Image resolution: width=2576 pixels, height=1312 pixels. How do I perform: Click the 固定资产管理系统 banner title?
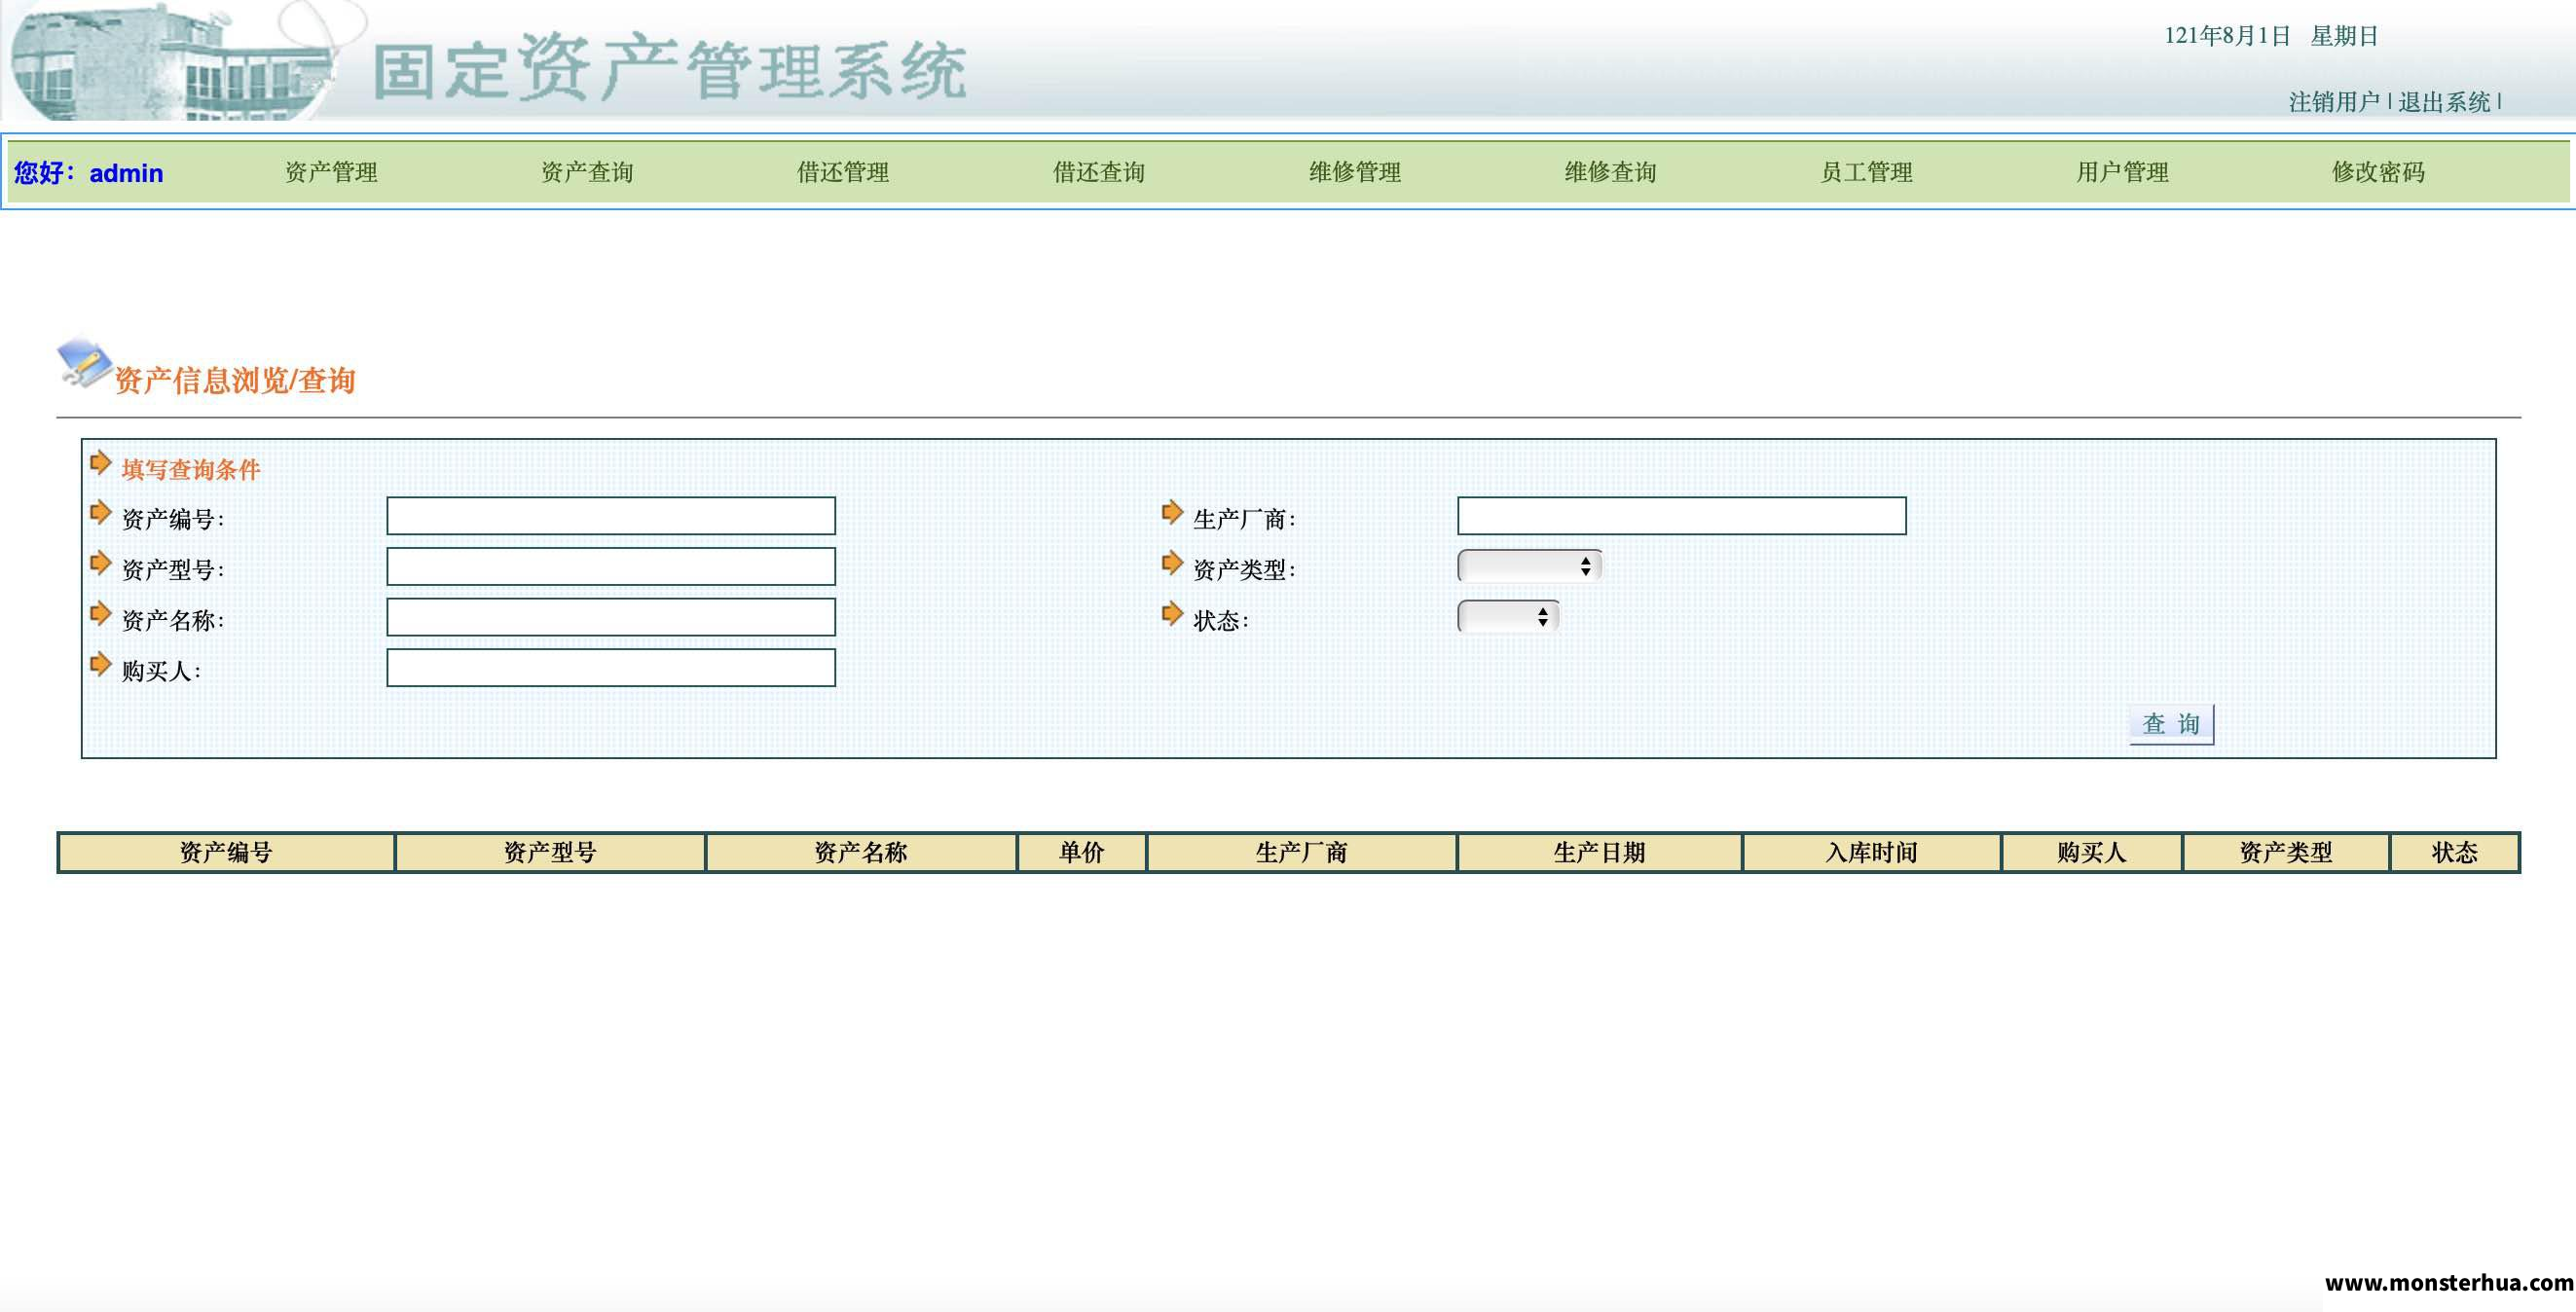pyautogui.click(x=670, y=67)
